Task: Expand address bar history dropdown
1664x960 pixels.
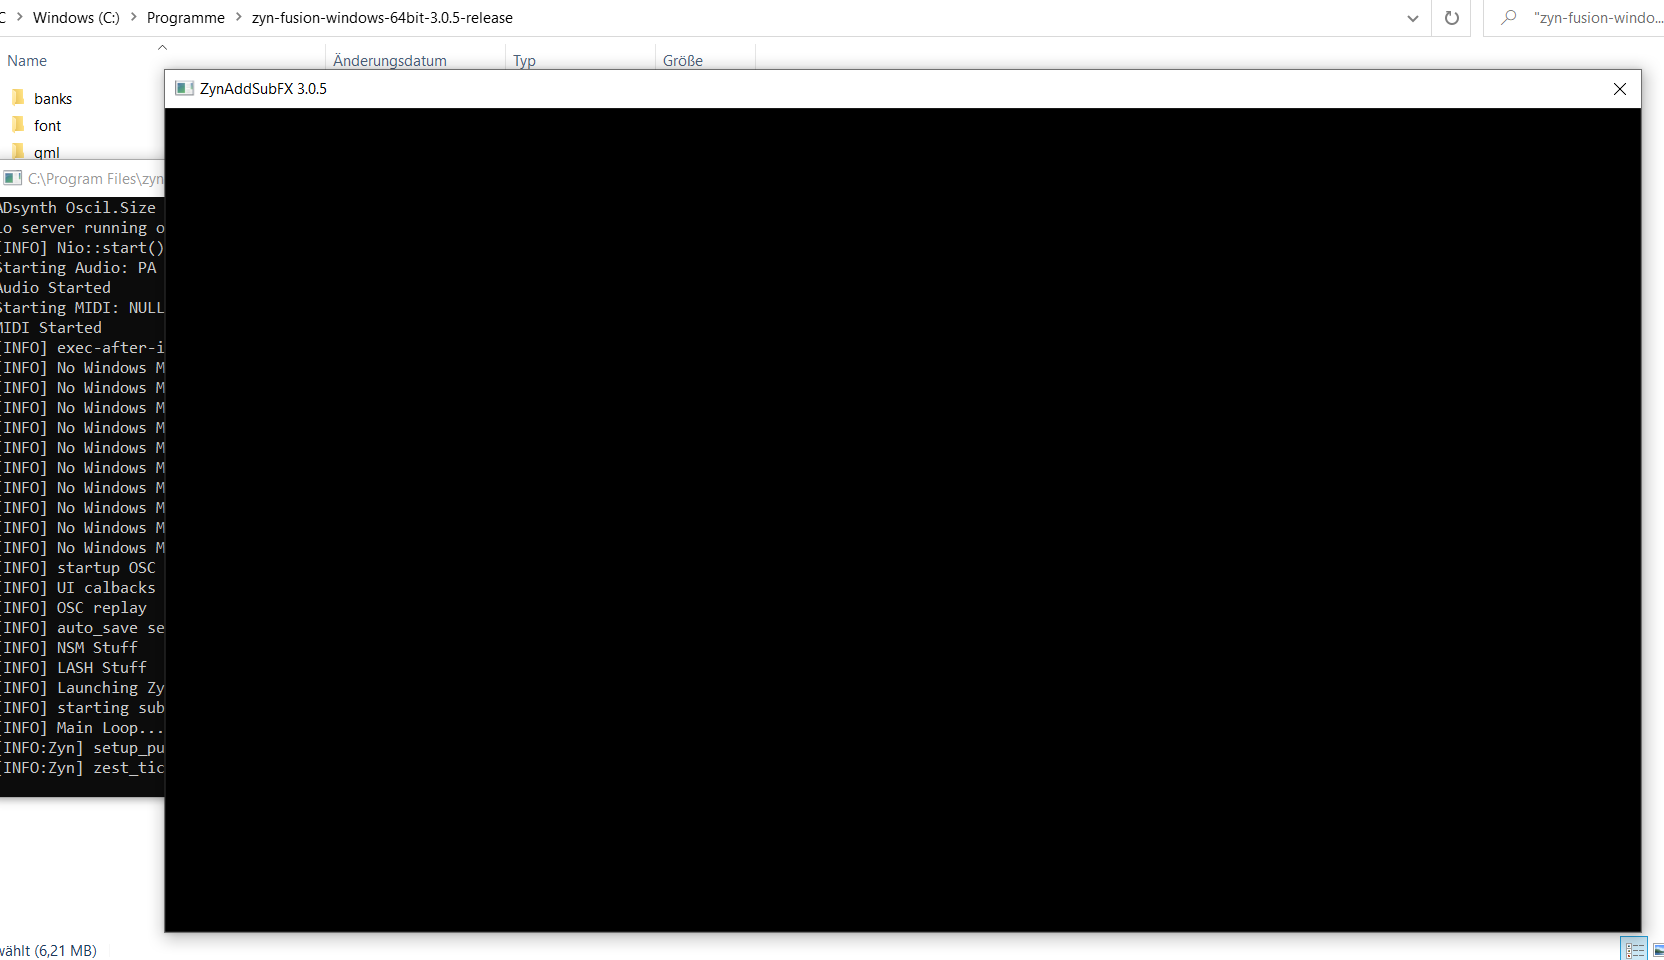Action: point(1413,18)
